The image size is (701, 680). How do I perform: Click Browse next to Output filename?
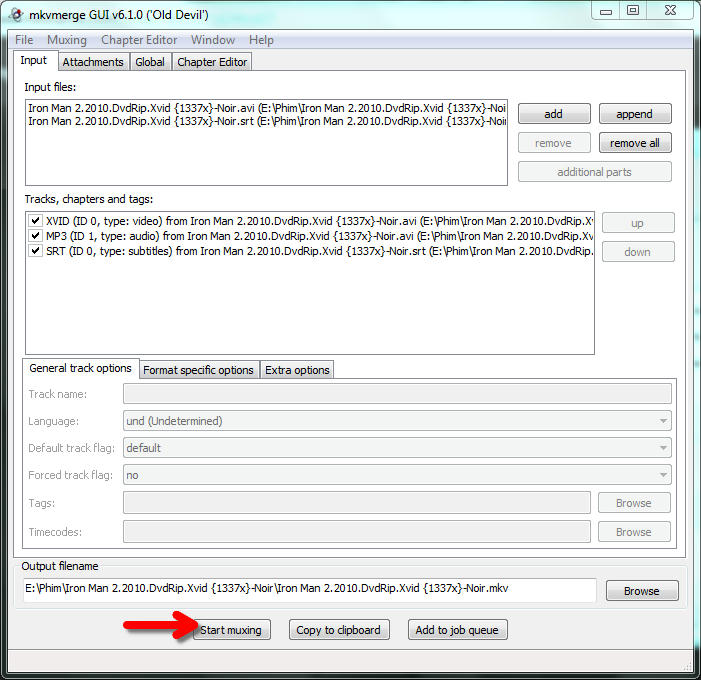(642, 591)
